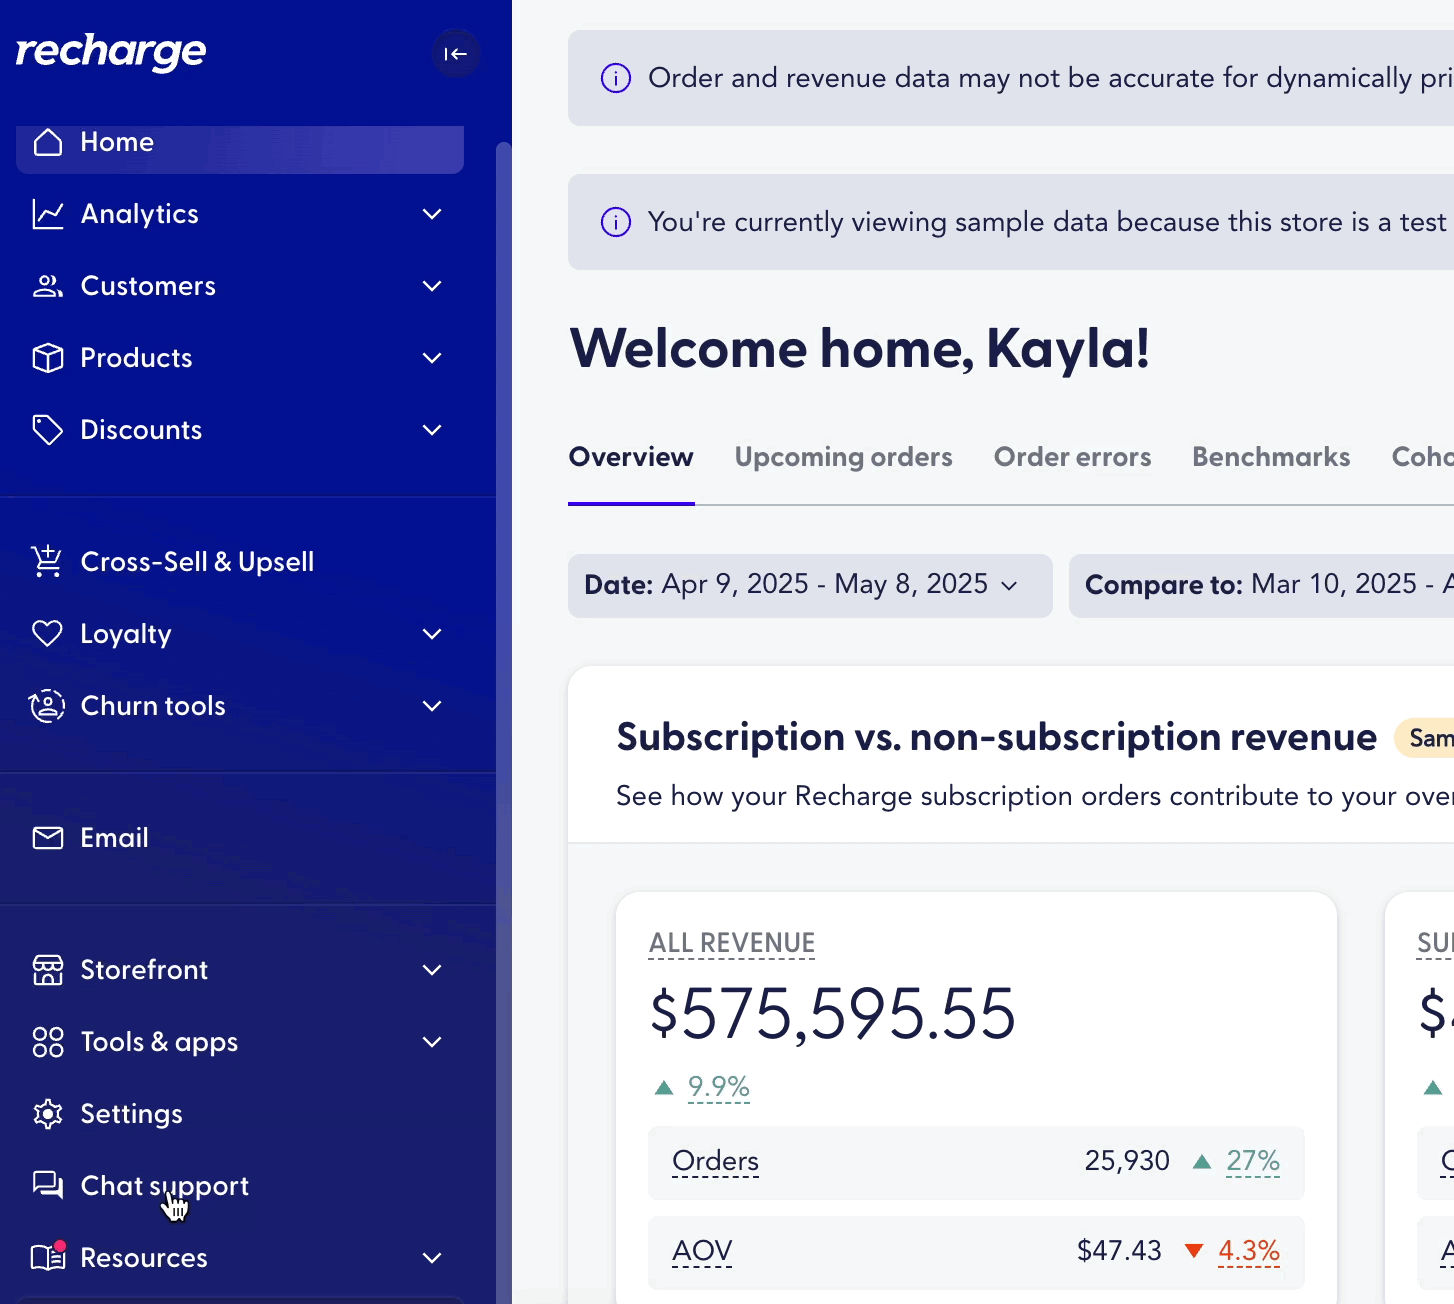The width and height of the screenshot is (1454, 1304).
Task: Expand the Tools & apps chevron
Action: click(432, 1042)
